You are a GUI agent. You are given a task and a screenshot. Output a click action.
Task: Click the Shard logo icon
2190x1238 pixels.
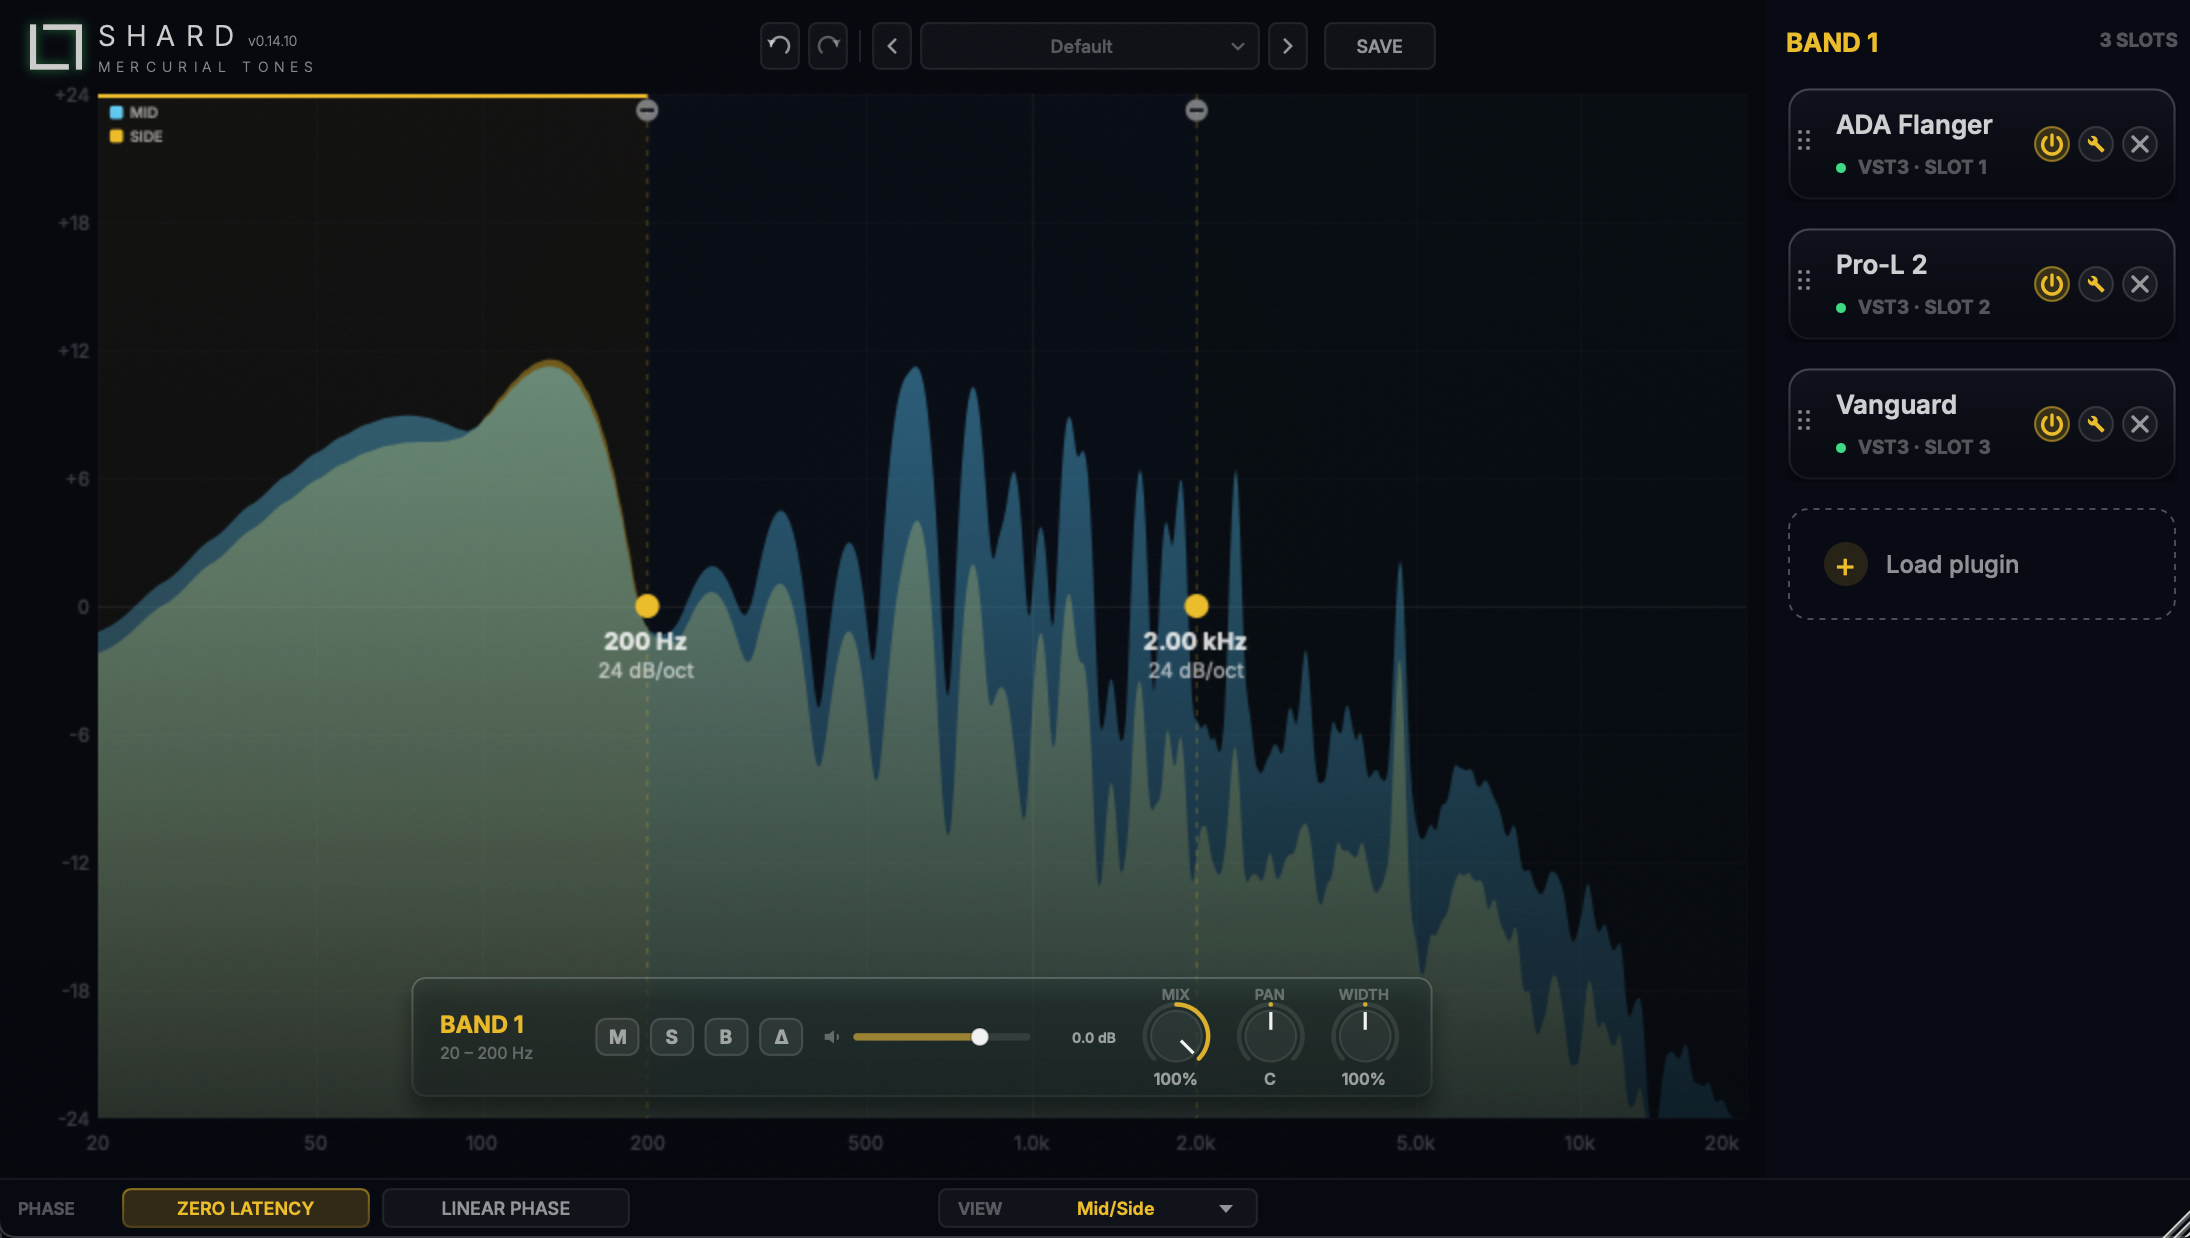[55, 46]
